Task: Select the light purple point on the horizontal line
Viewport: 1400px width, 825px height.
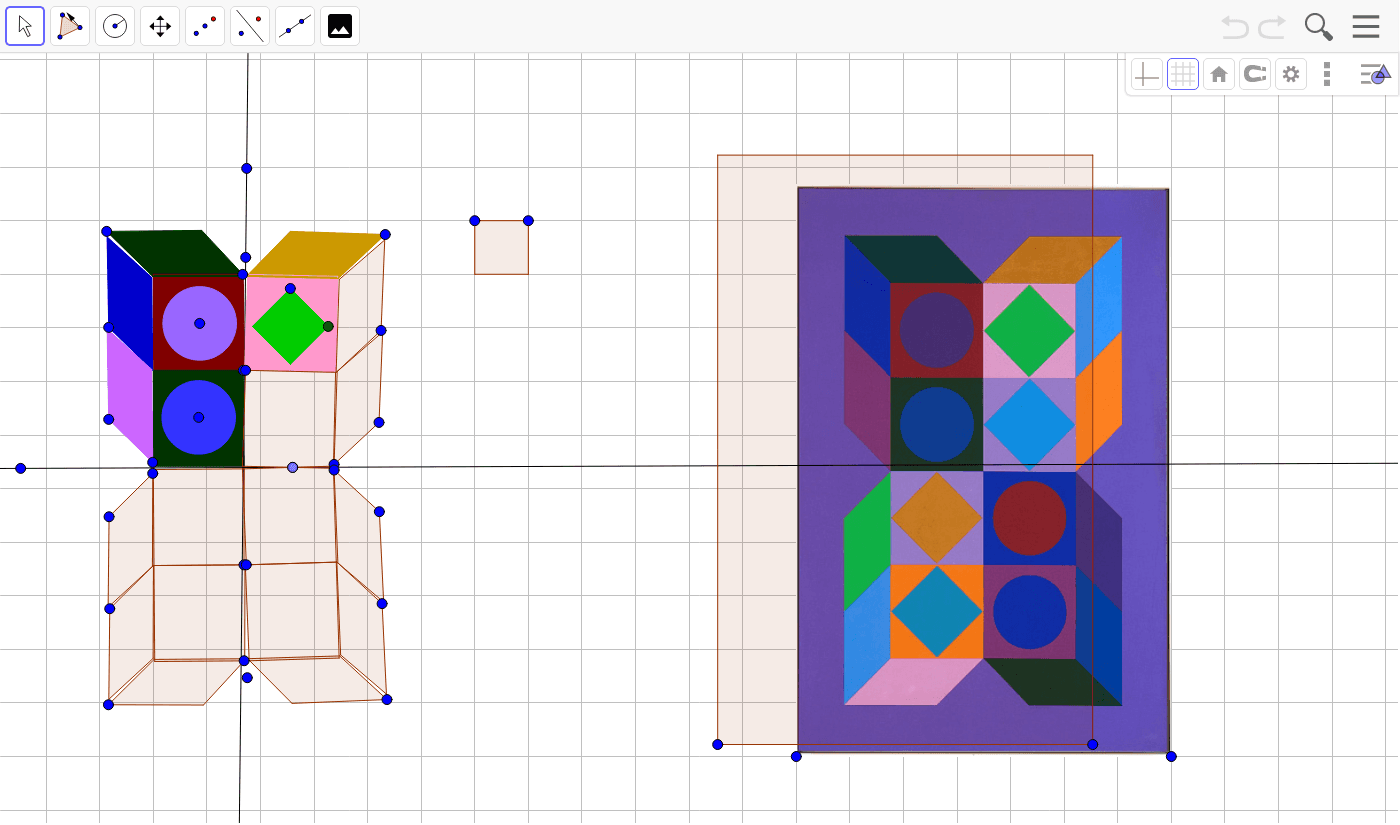Action: click(292, 467)
